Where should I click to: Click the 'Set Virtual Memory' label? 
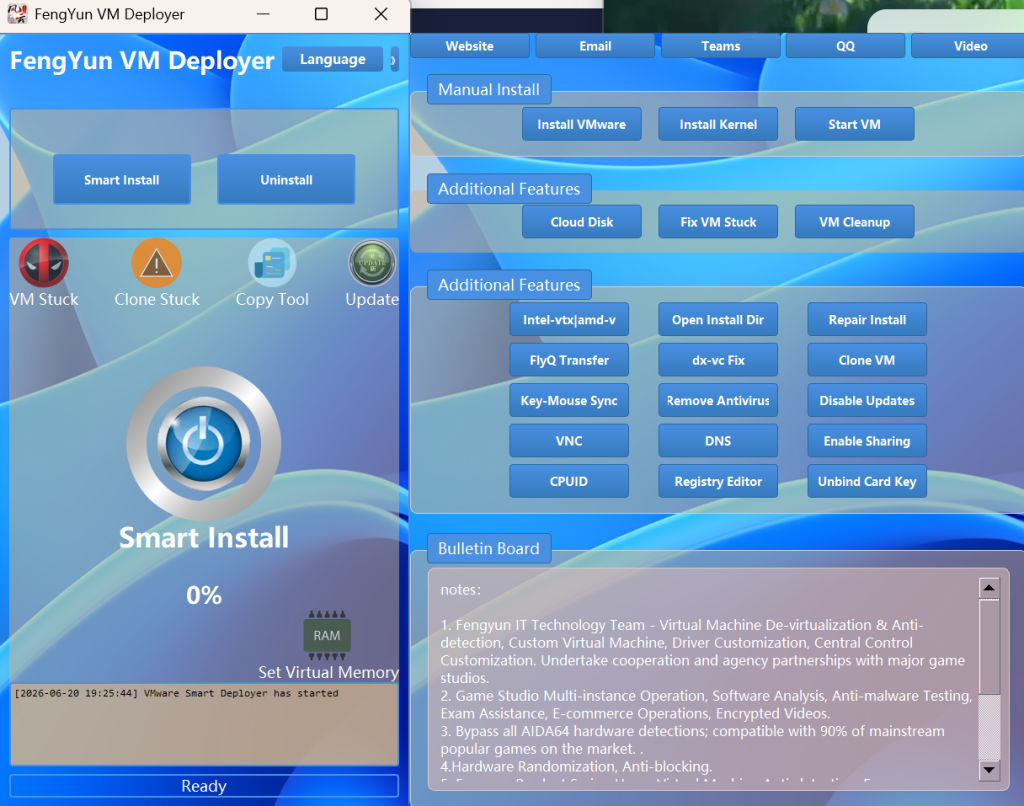(x=328, y=672)
